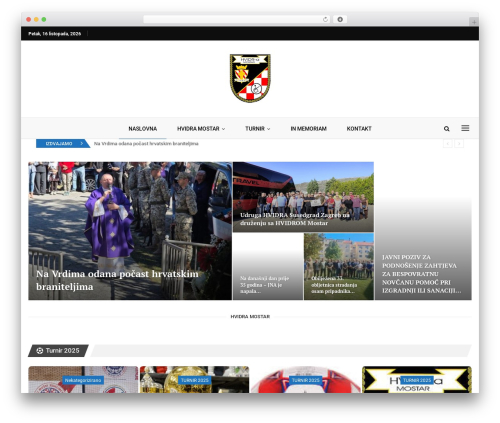Open ticker headline Na Vrdima odana počast

(146, 144)
